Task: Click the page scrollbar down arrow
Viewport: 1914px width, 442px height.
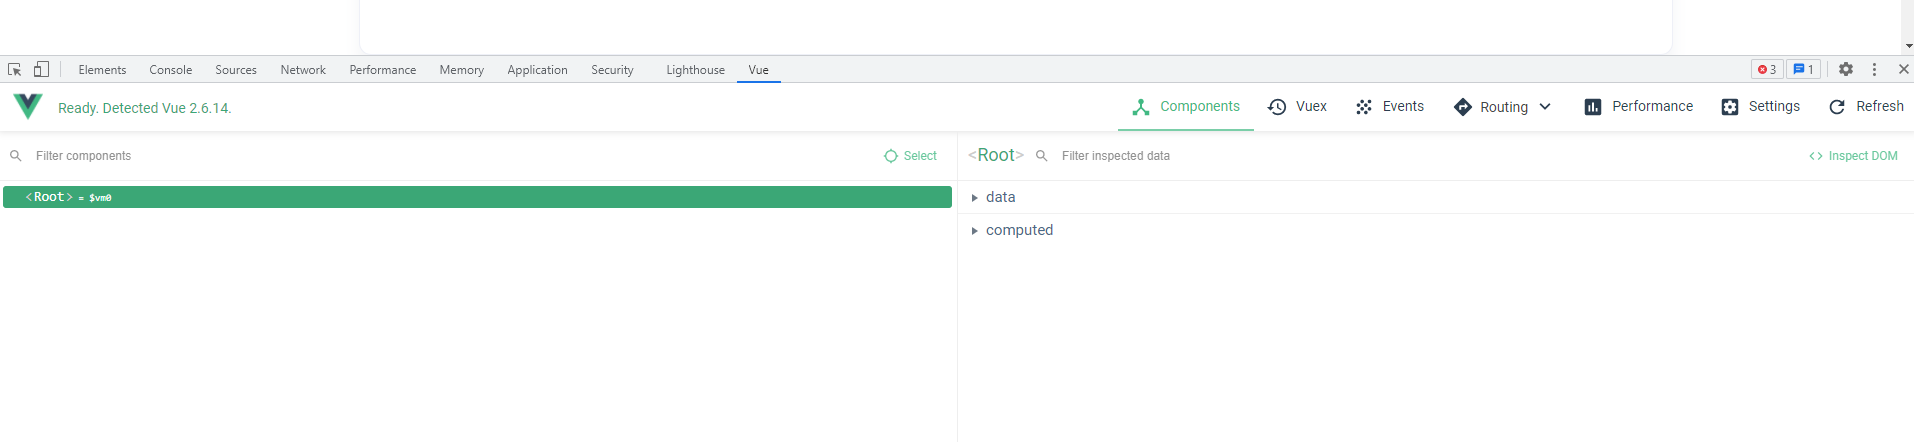Action: tap(1908, 46)
